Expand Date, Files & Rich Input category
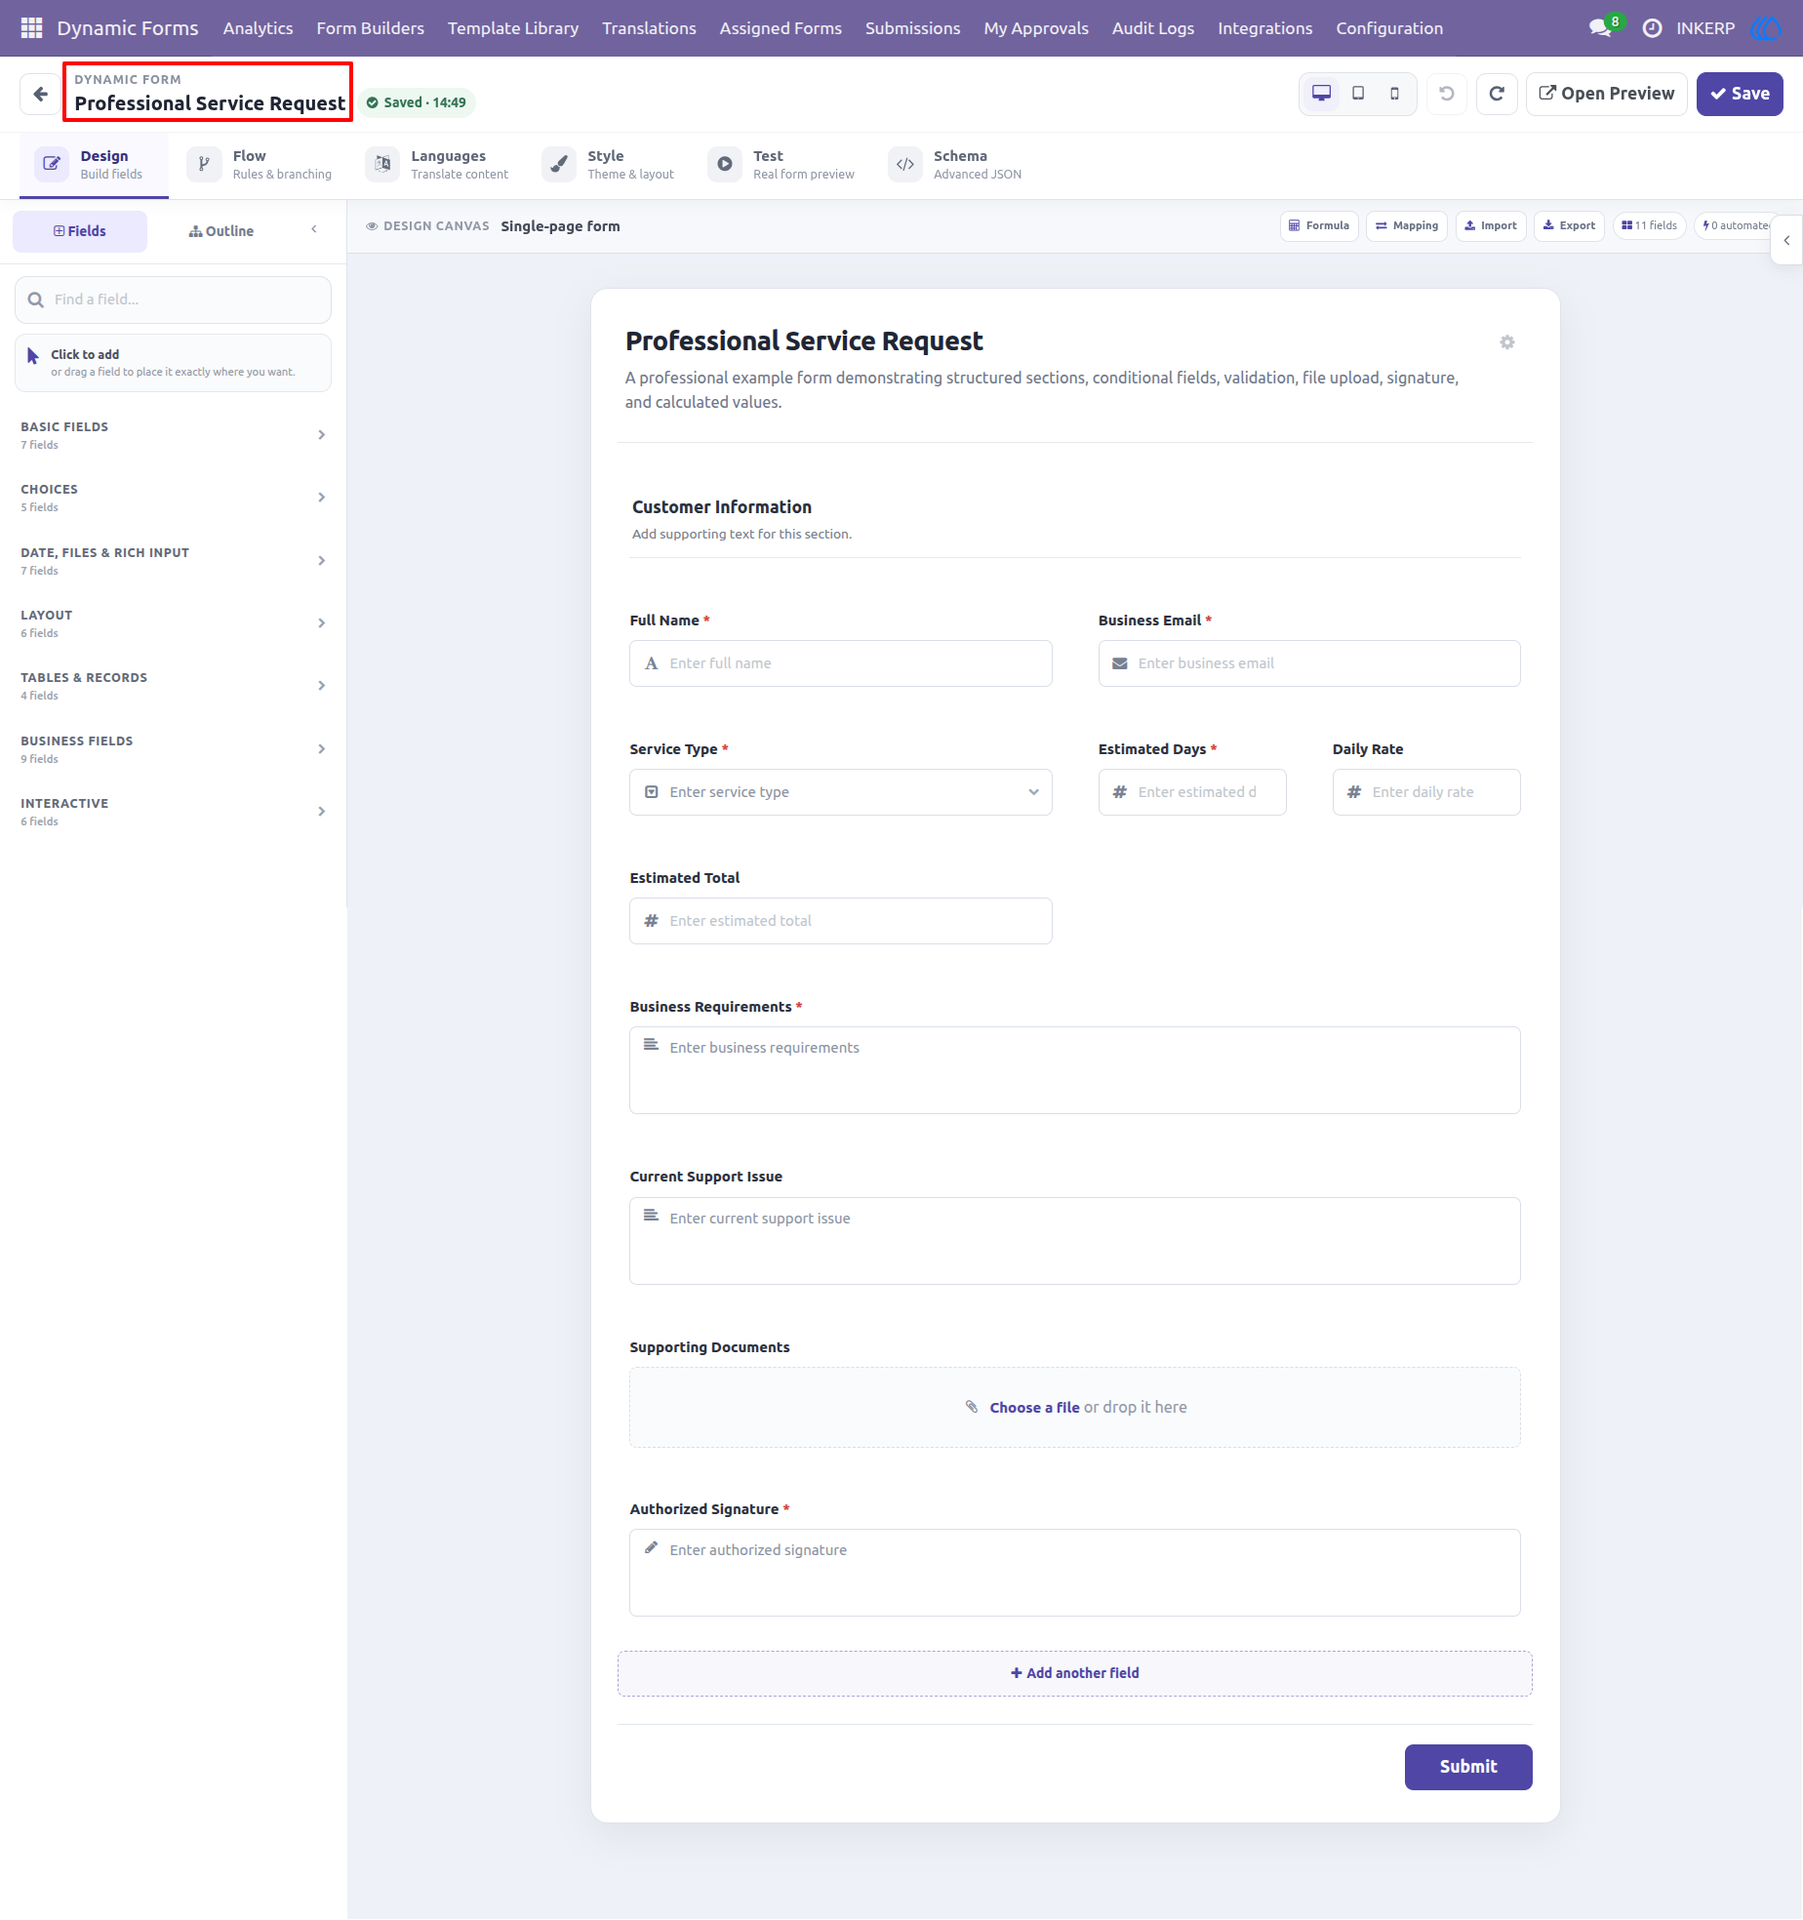Viewport: 1803px width, 1920px height. pyautogui.click(x=173, y=560)
